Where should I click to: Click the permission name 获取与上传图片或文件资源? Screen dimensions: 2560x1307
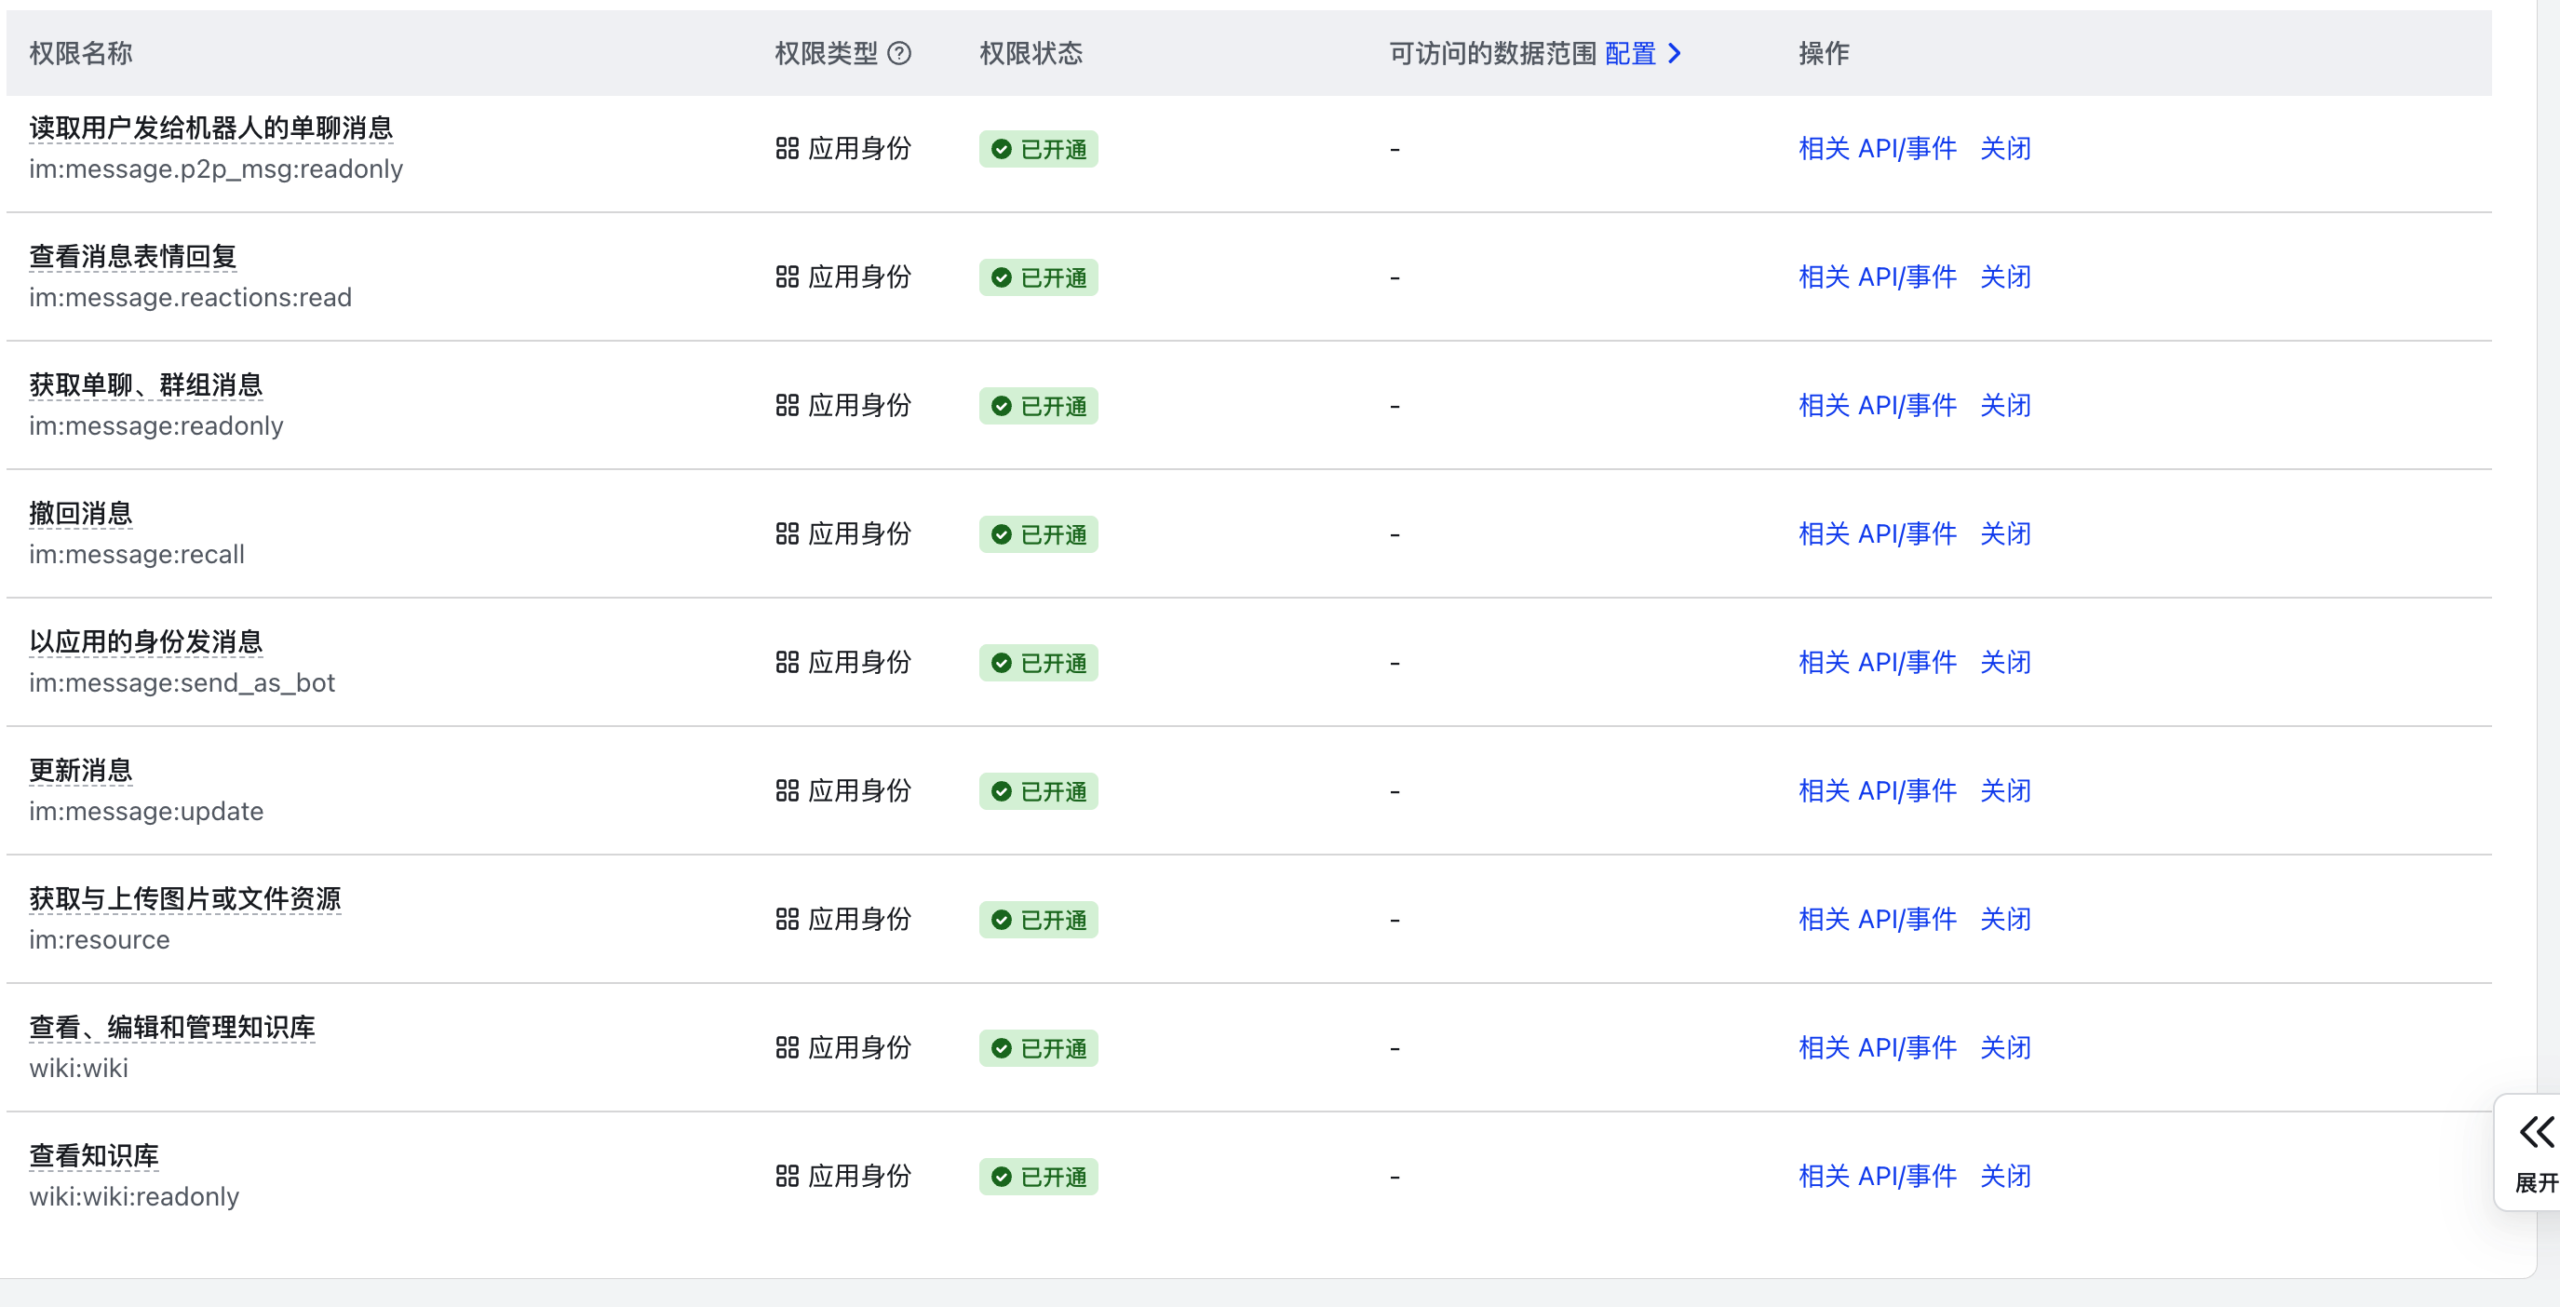[x=185, y=899]
